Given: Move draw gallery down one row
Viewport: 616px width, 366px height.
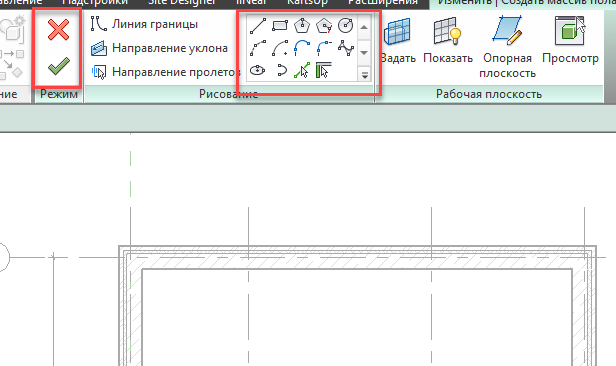Looking at the screenshot, I should point(364,53).
